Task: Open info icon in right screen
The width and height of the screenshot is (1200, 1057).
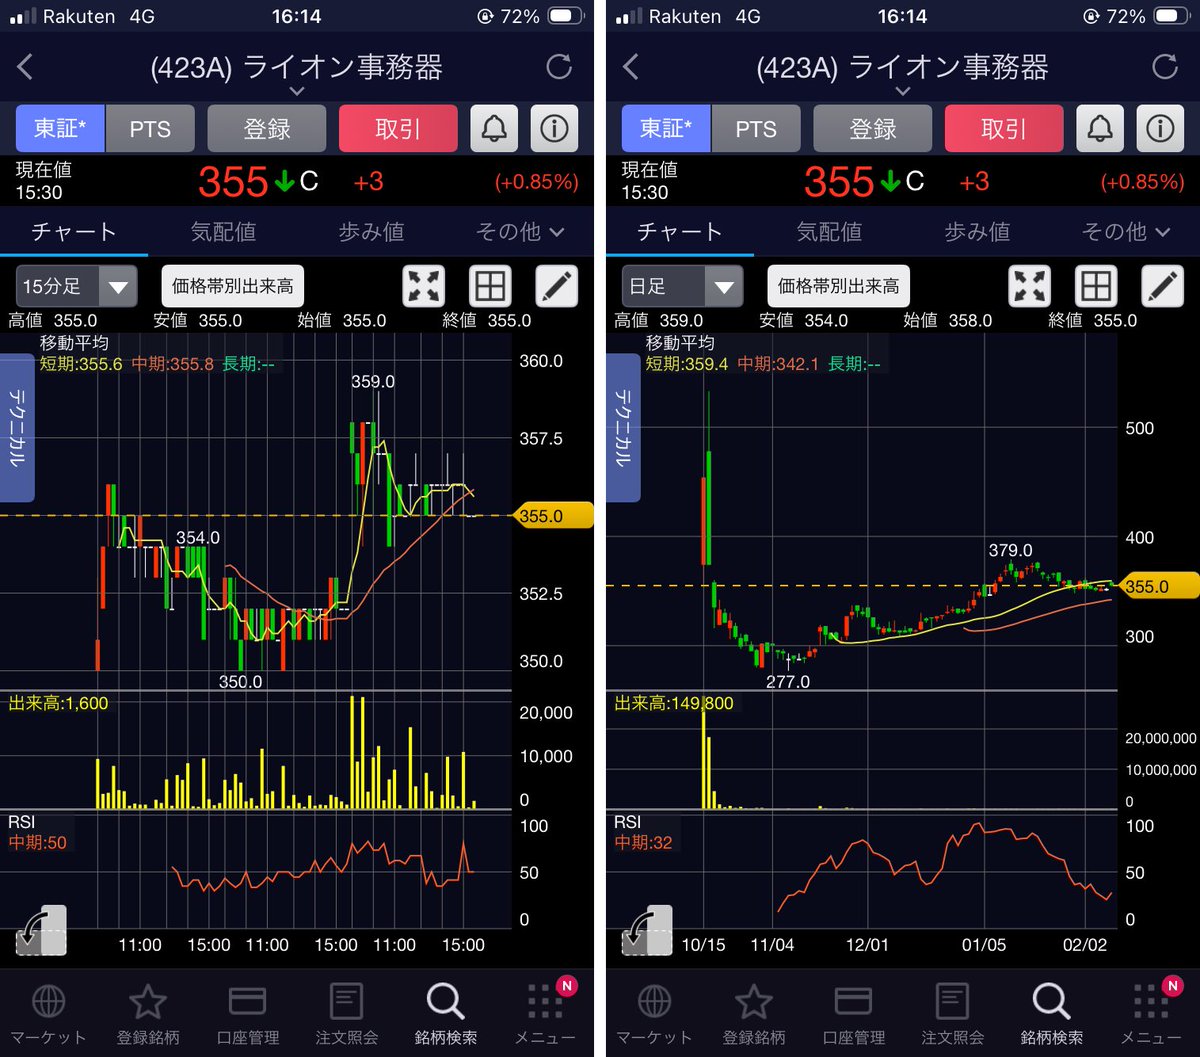Action: (x=1160, y=128)
